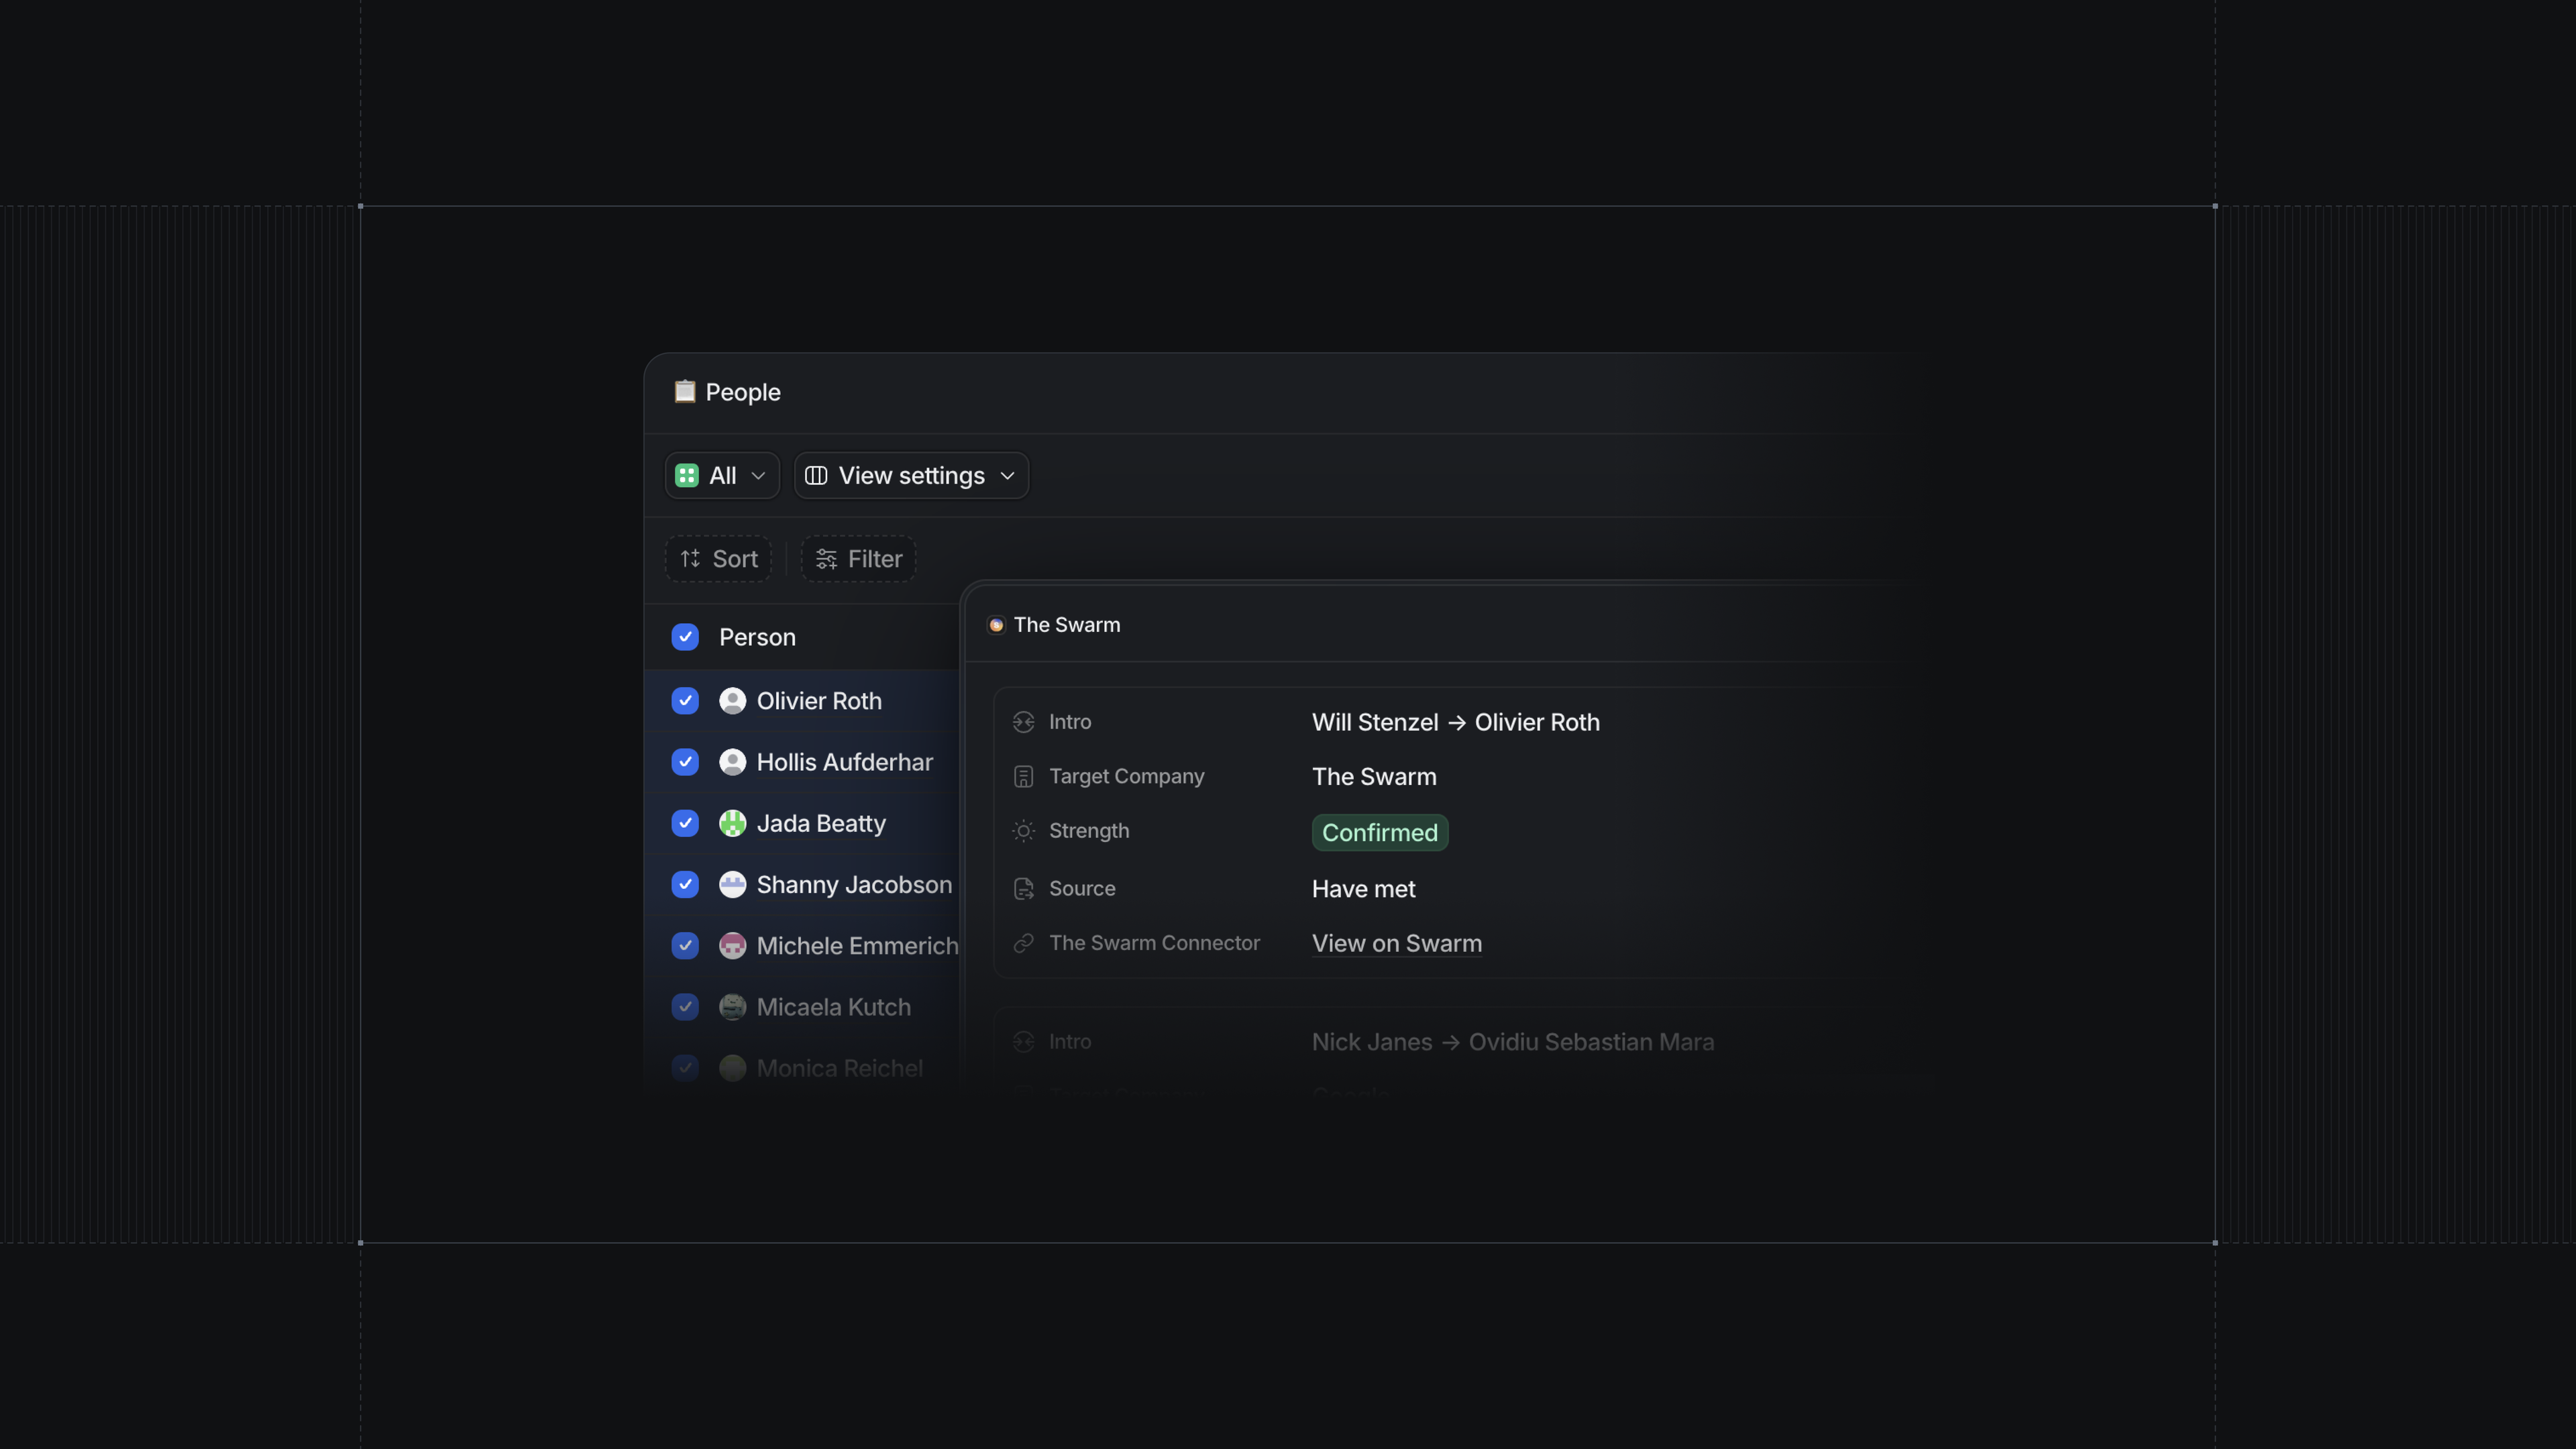Open the All views dropdown
This screenshot has width=2576, height=1449.
(722, 475)
